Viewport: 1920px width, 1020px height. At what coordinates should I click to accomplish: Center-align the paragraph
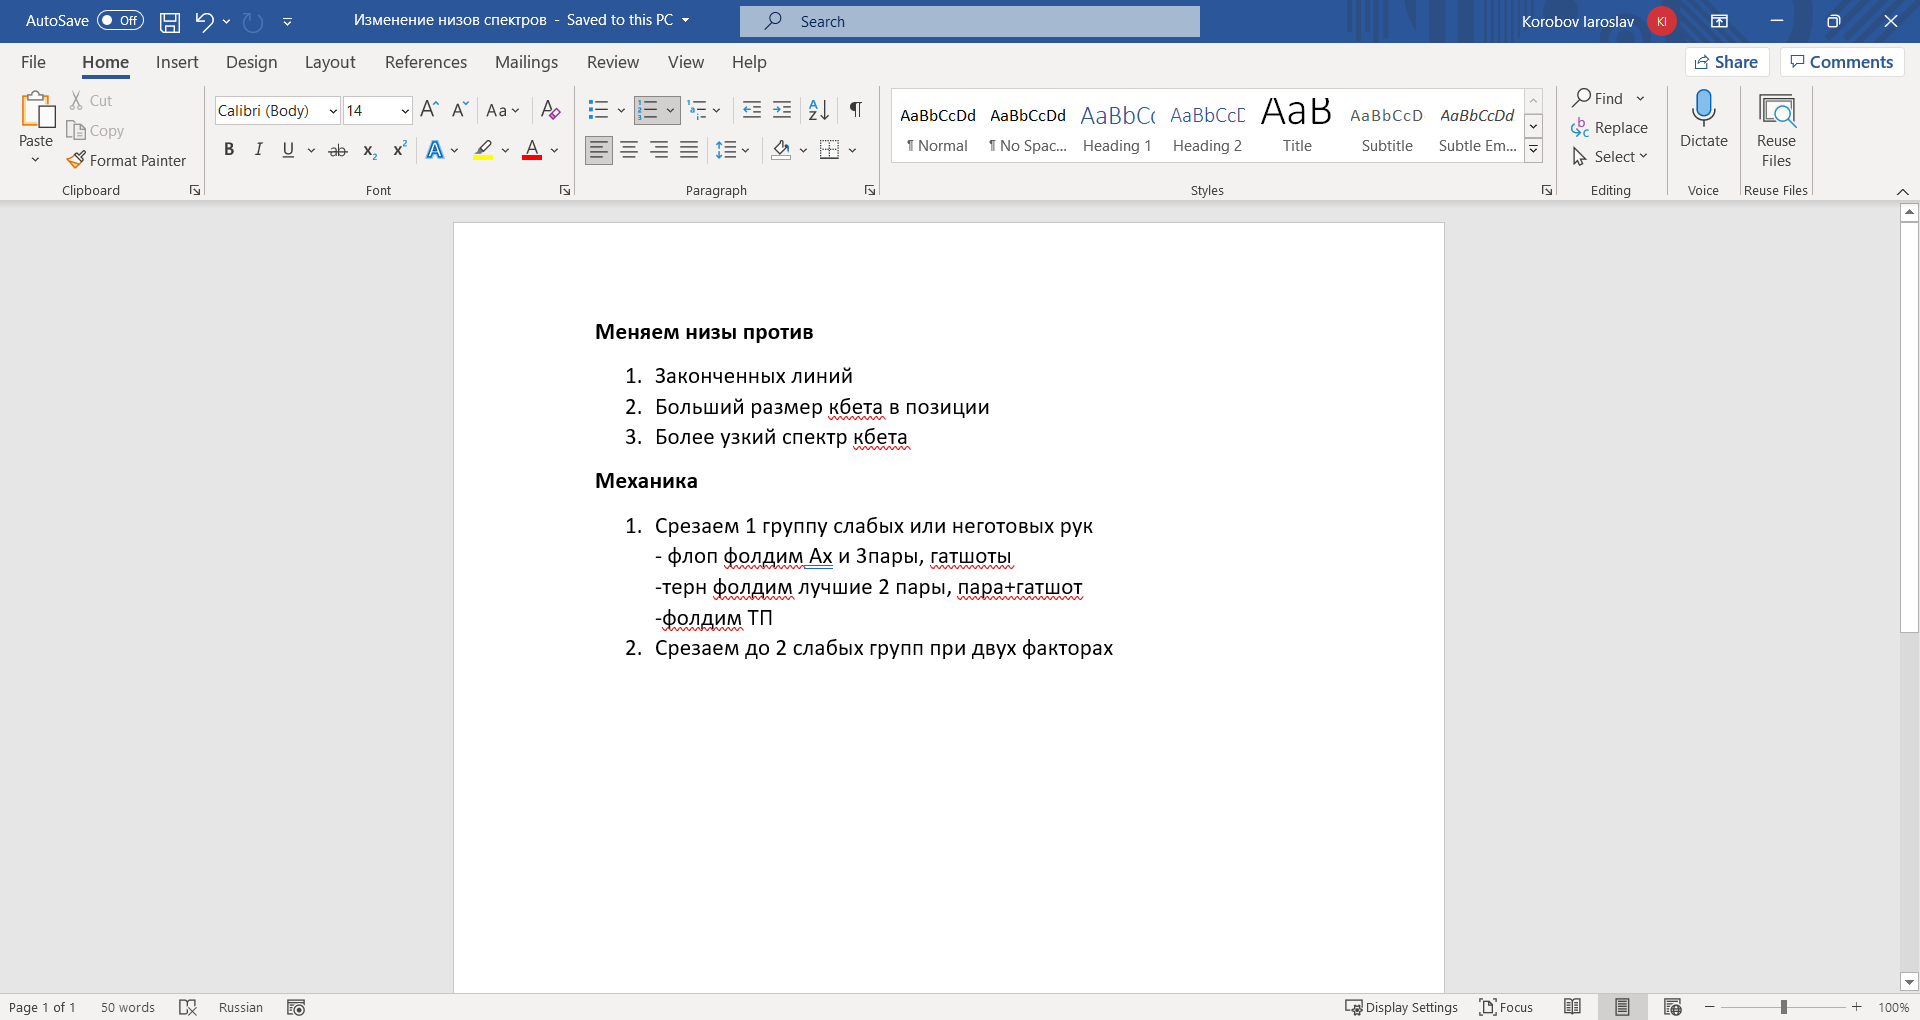[x=629, y=150]
